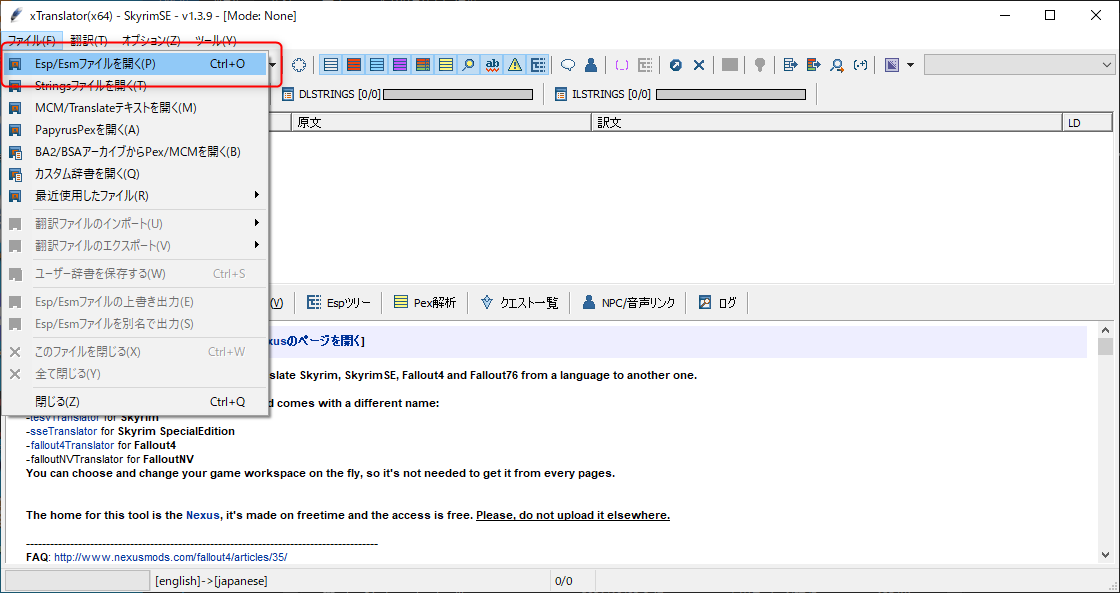Select PapyrusPexを開く(A) menu item

point(135,130)
